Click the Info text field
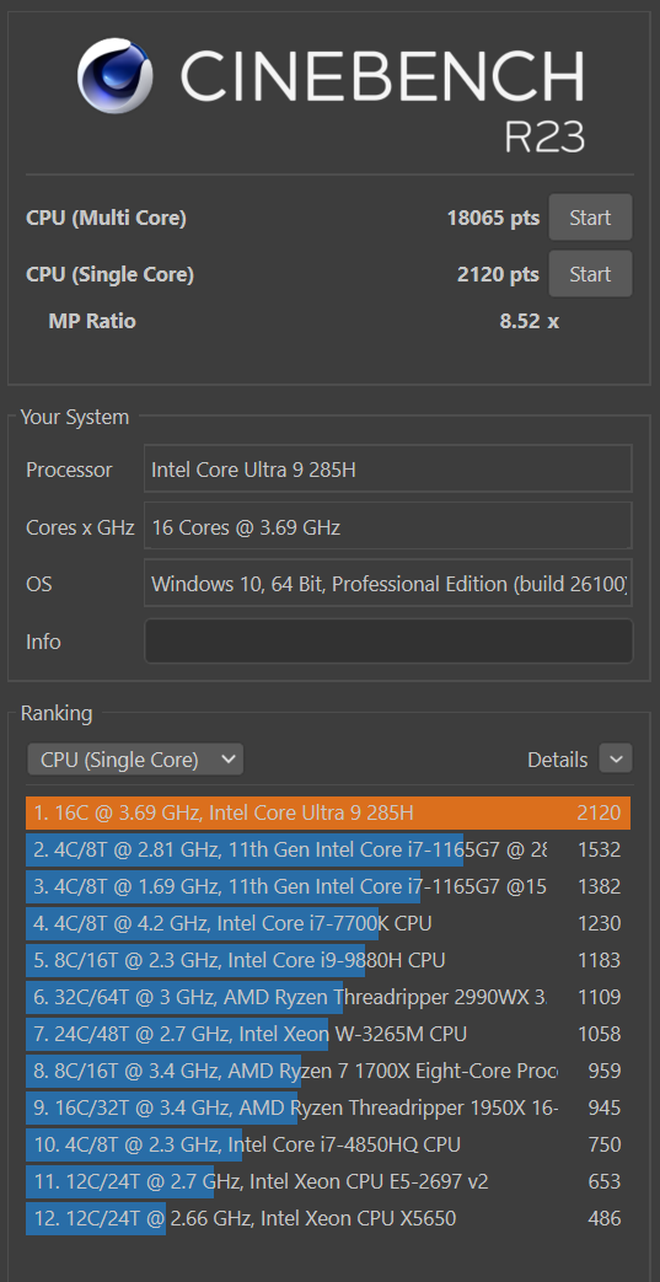Screen dimensions: 660x1282 click(x=388, y=641)
